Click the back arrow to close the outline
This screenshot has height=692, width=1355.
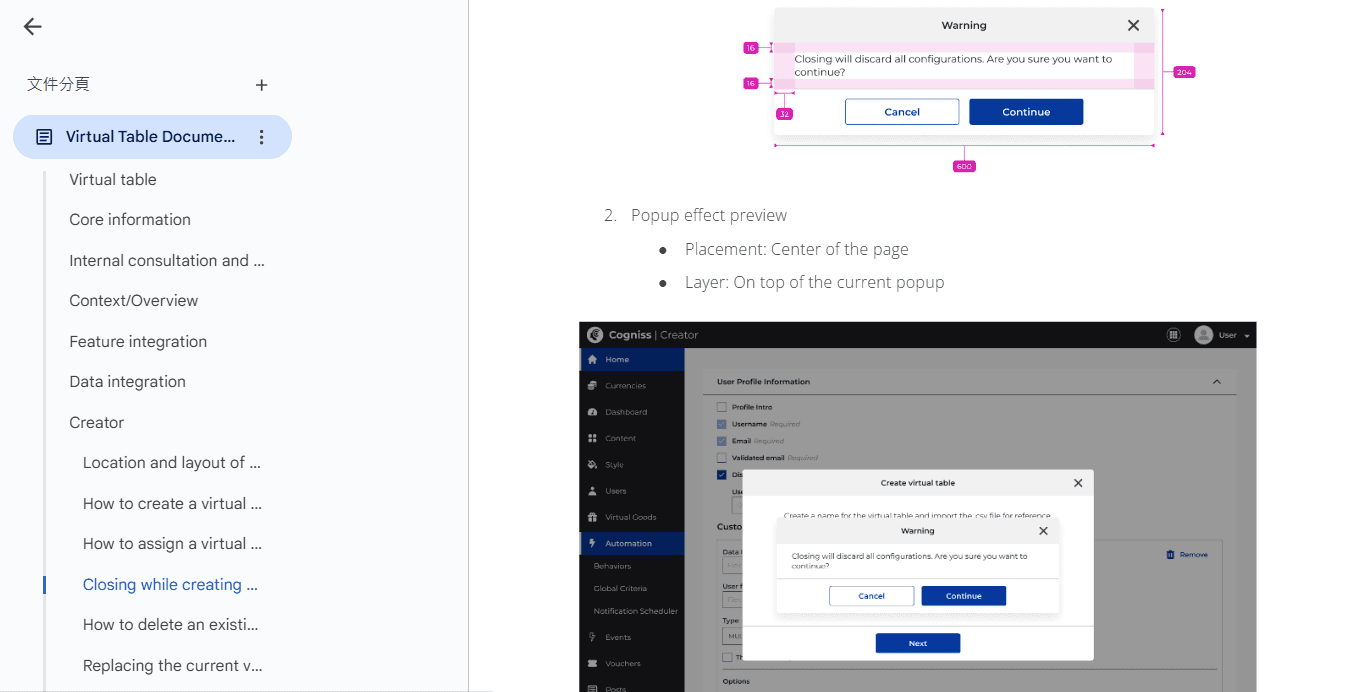click(33, 27)
